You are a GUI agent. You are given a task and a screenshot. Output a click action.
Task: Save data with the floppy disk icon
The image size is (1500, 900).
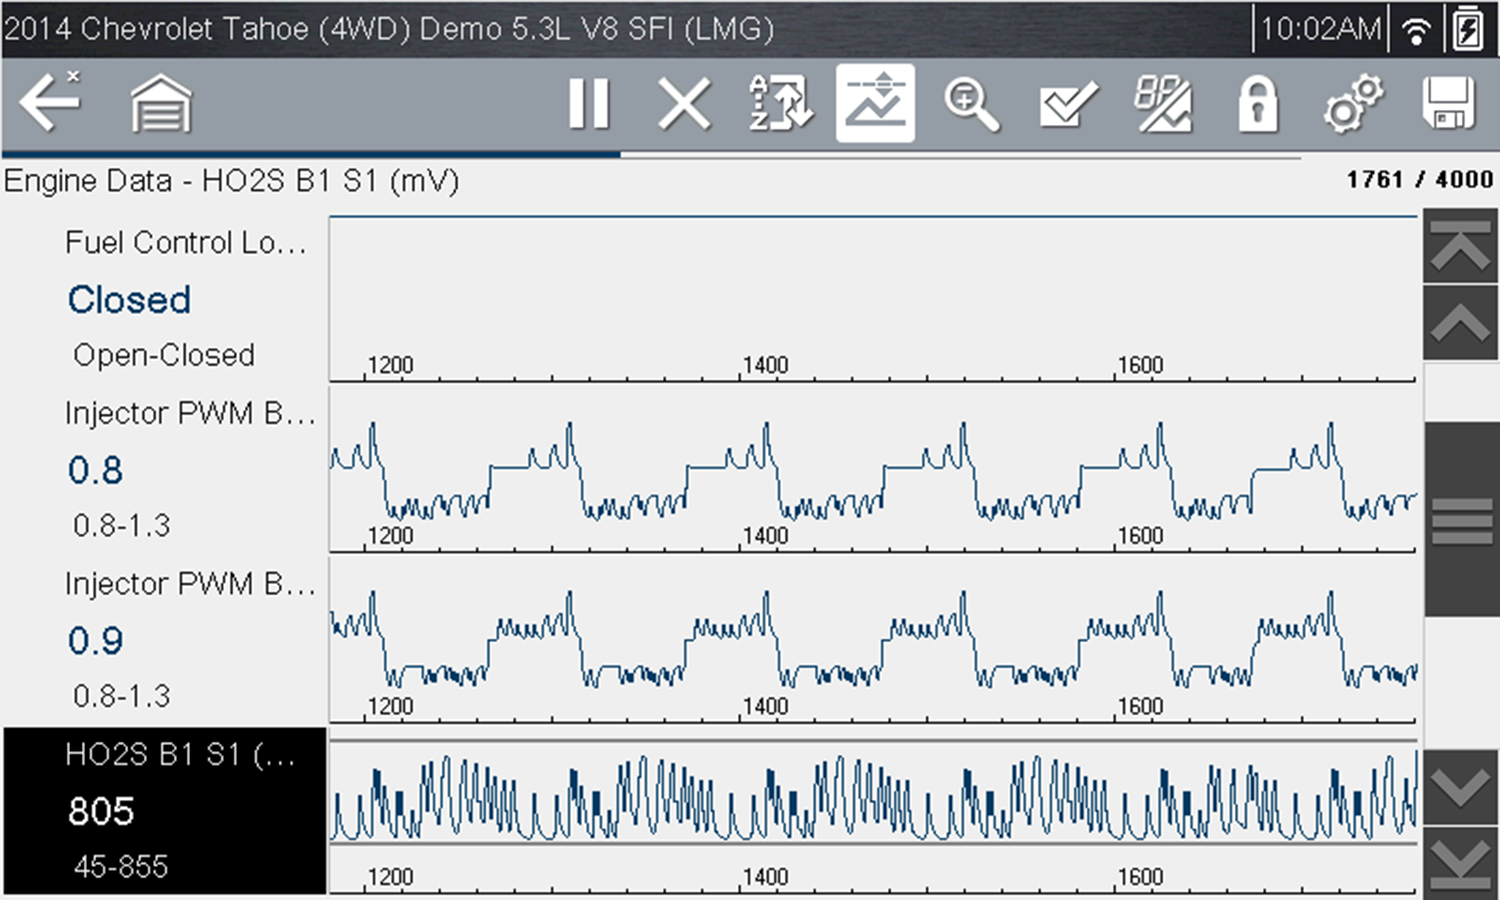[x=1448, y=103]
